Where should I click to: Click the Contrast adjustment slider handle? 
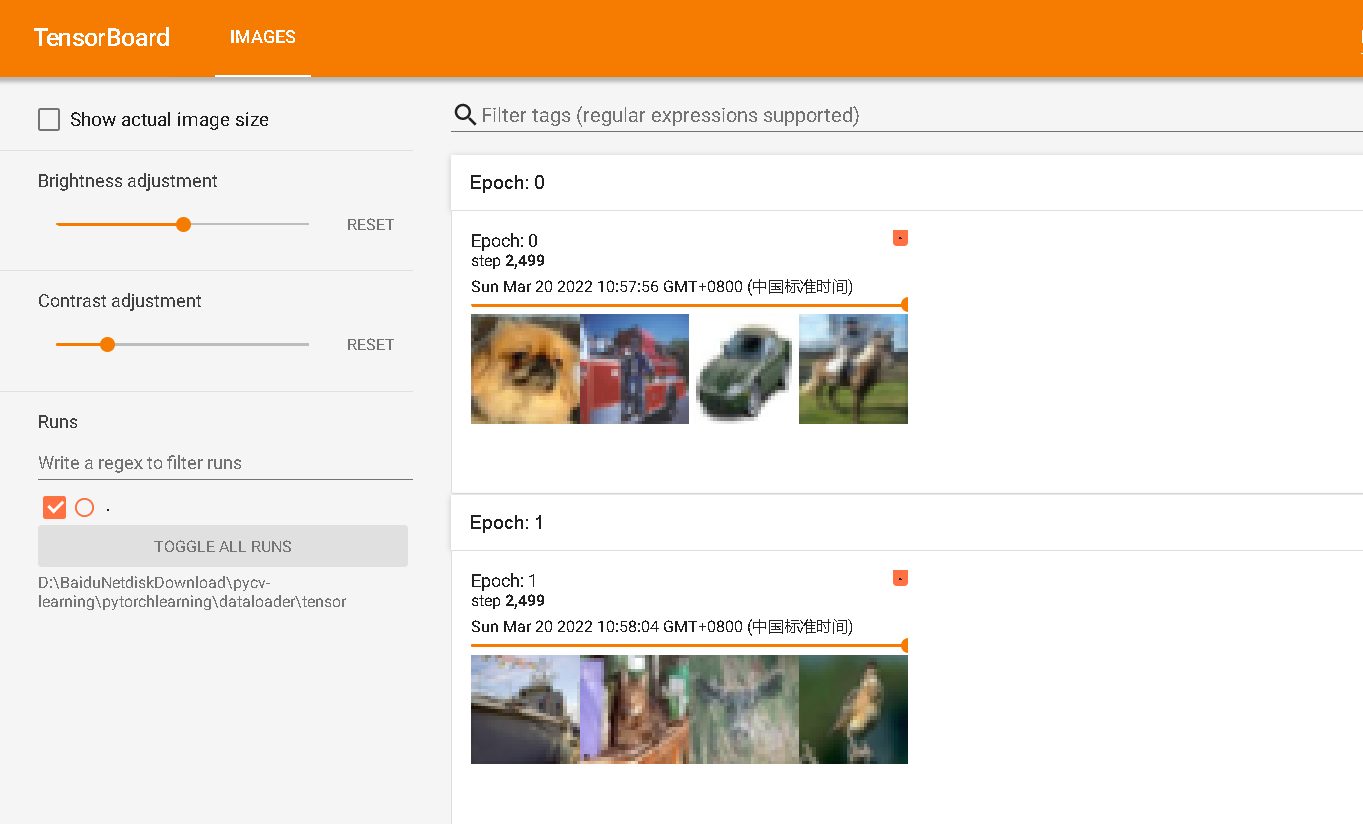pyautogui.click(x=108, y=345)
